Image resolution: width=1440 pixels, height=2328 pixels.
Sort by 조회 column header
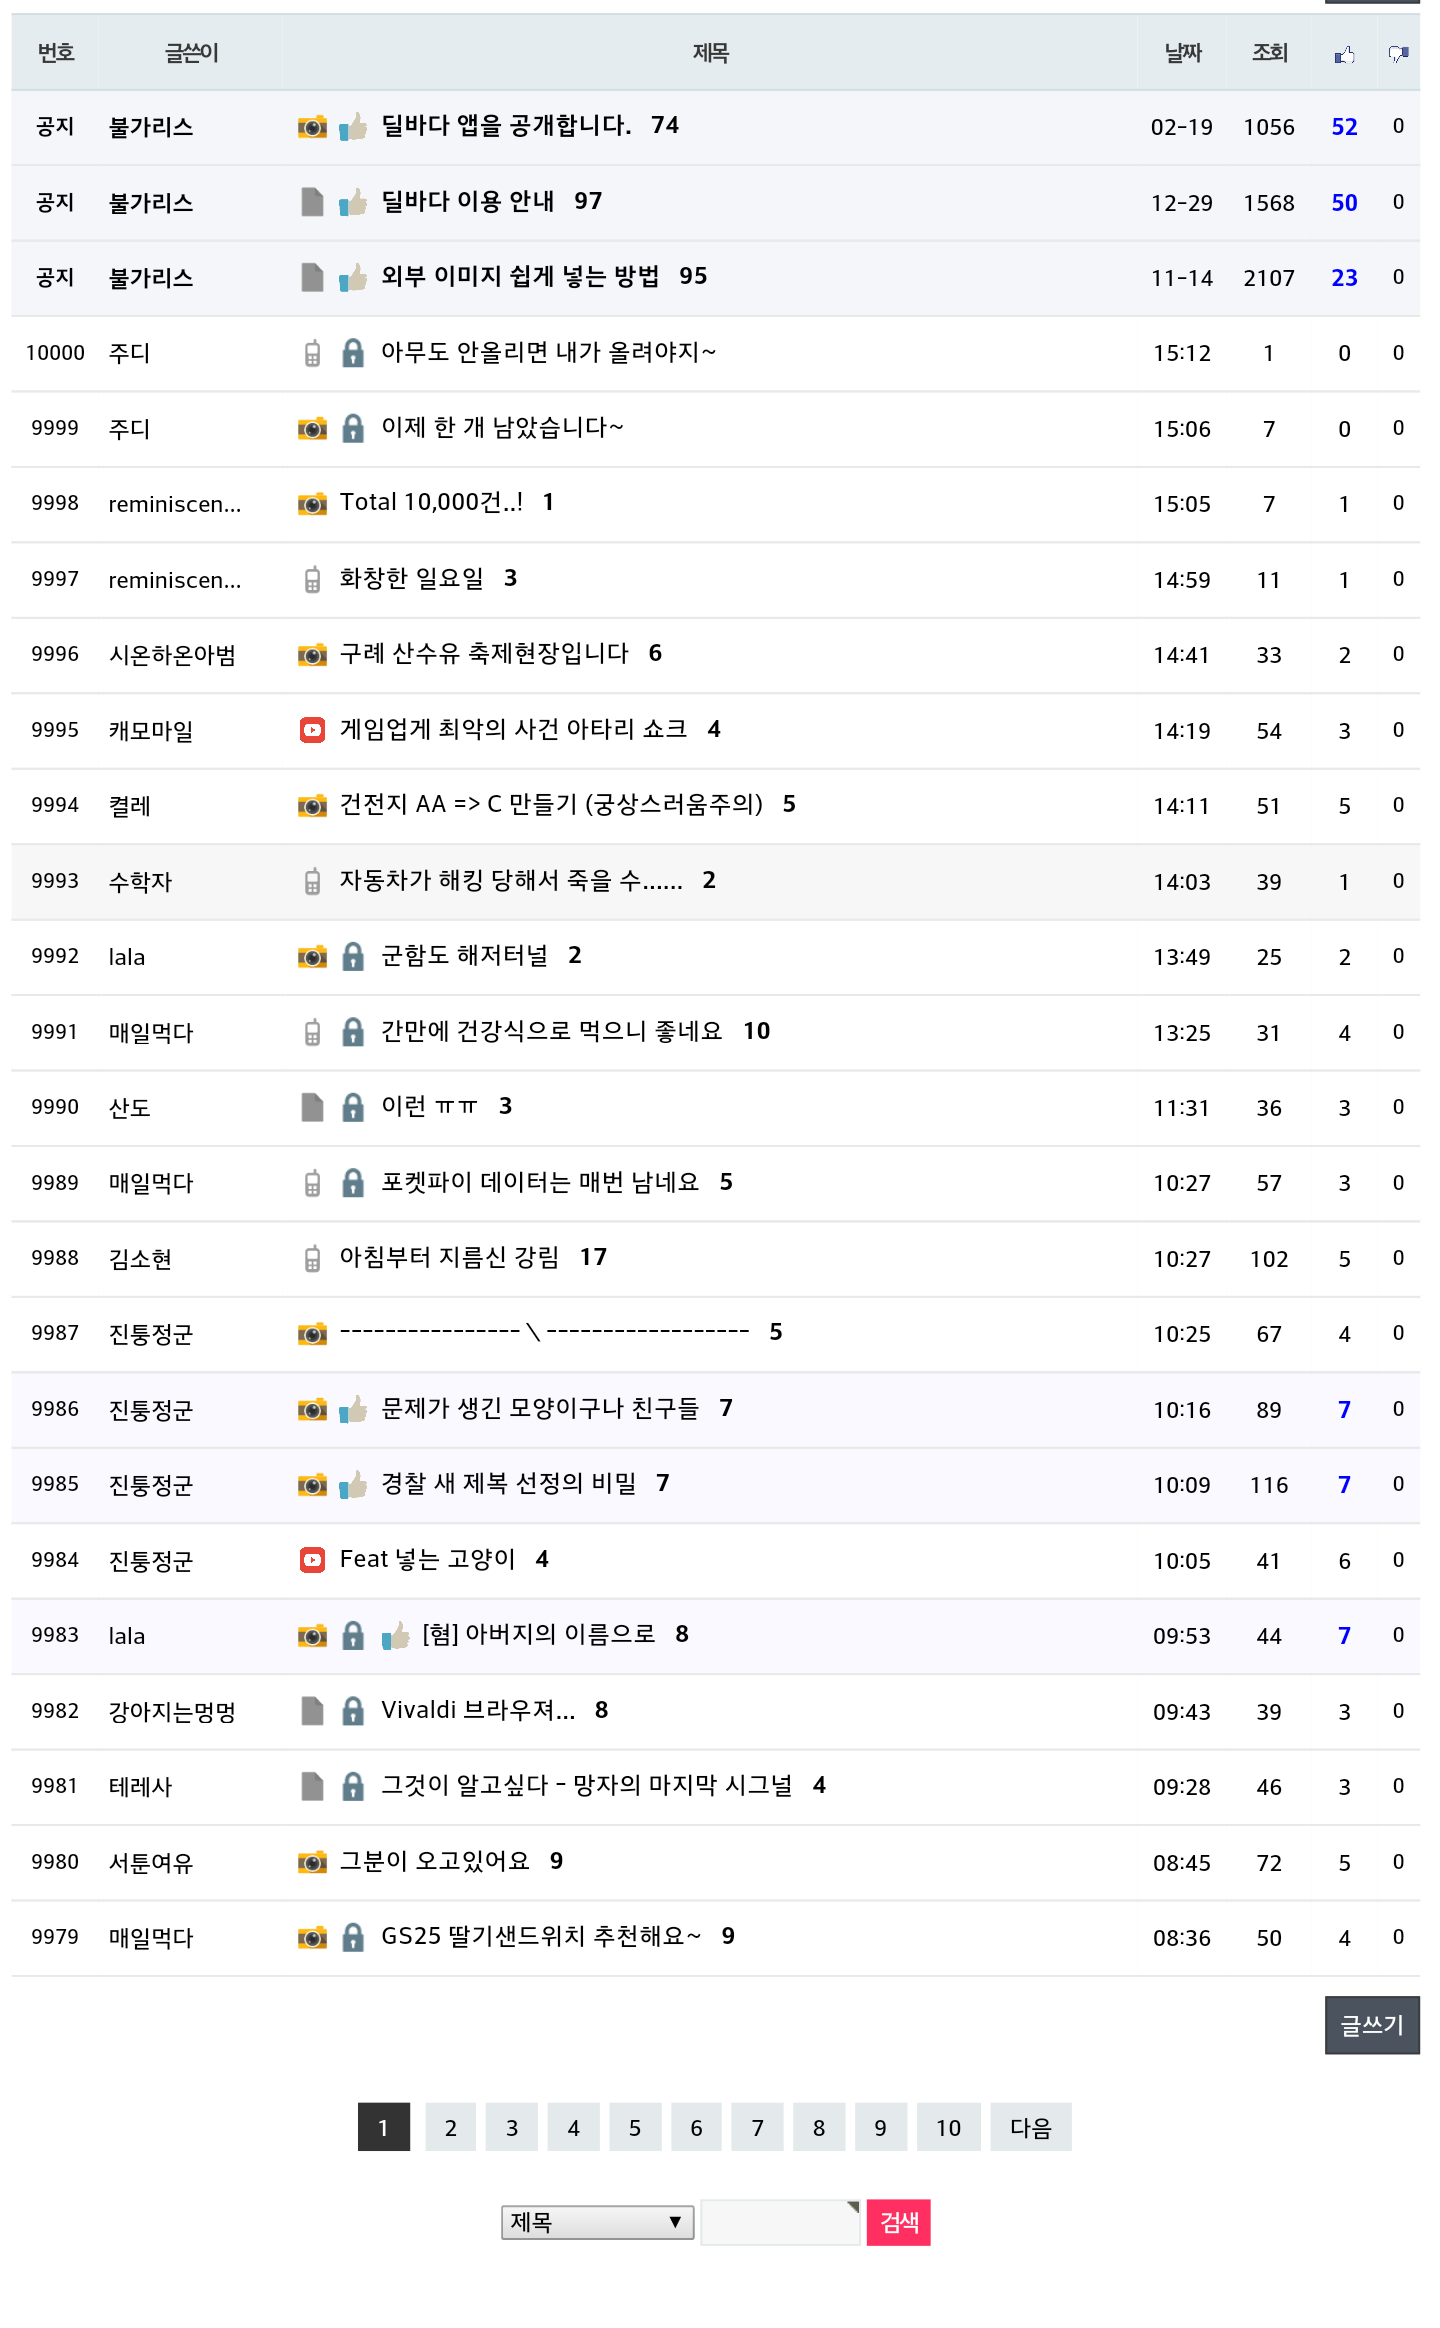[1269, 53]
